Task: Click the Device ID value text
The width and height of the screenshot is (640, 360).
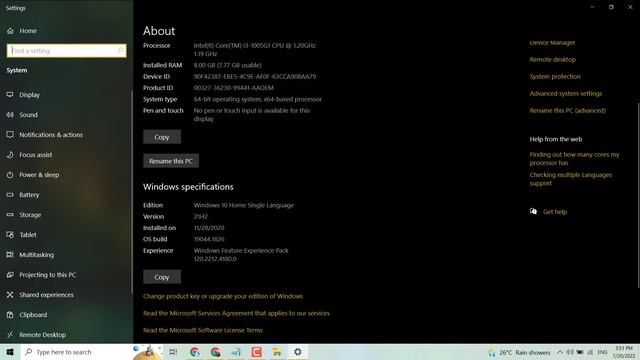Action: tap(255, 76)
